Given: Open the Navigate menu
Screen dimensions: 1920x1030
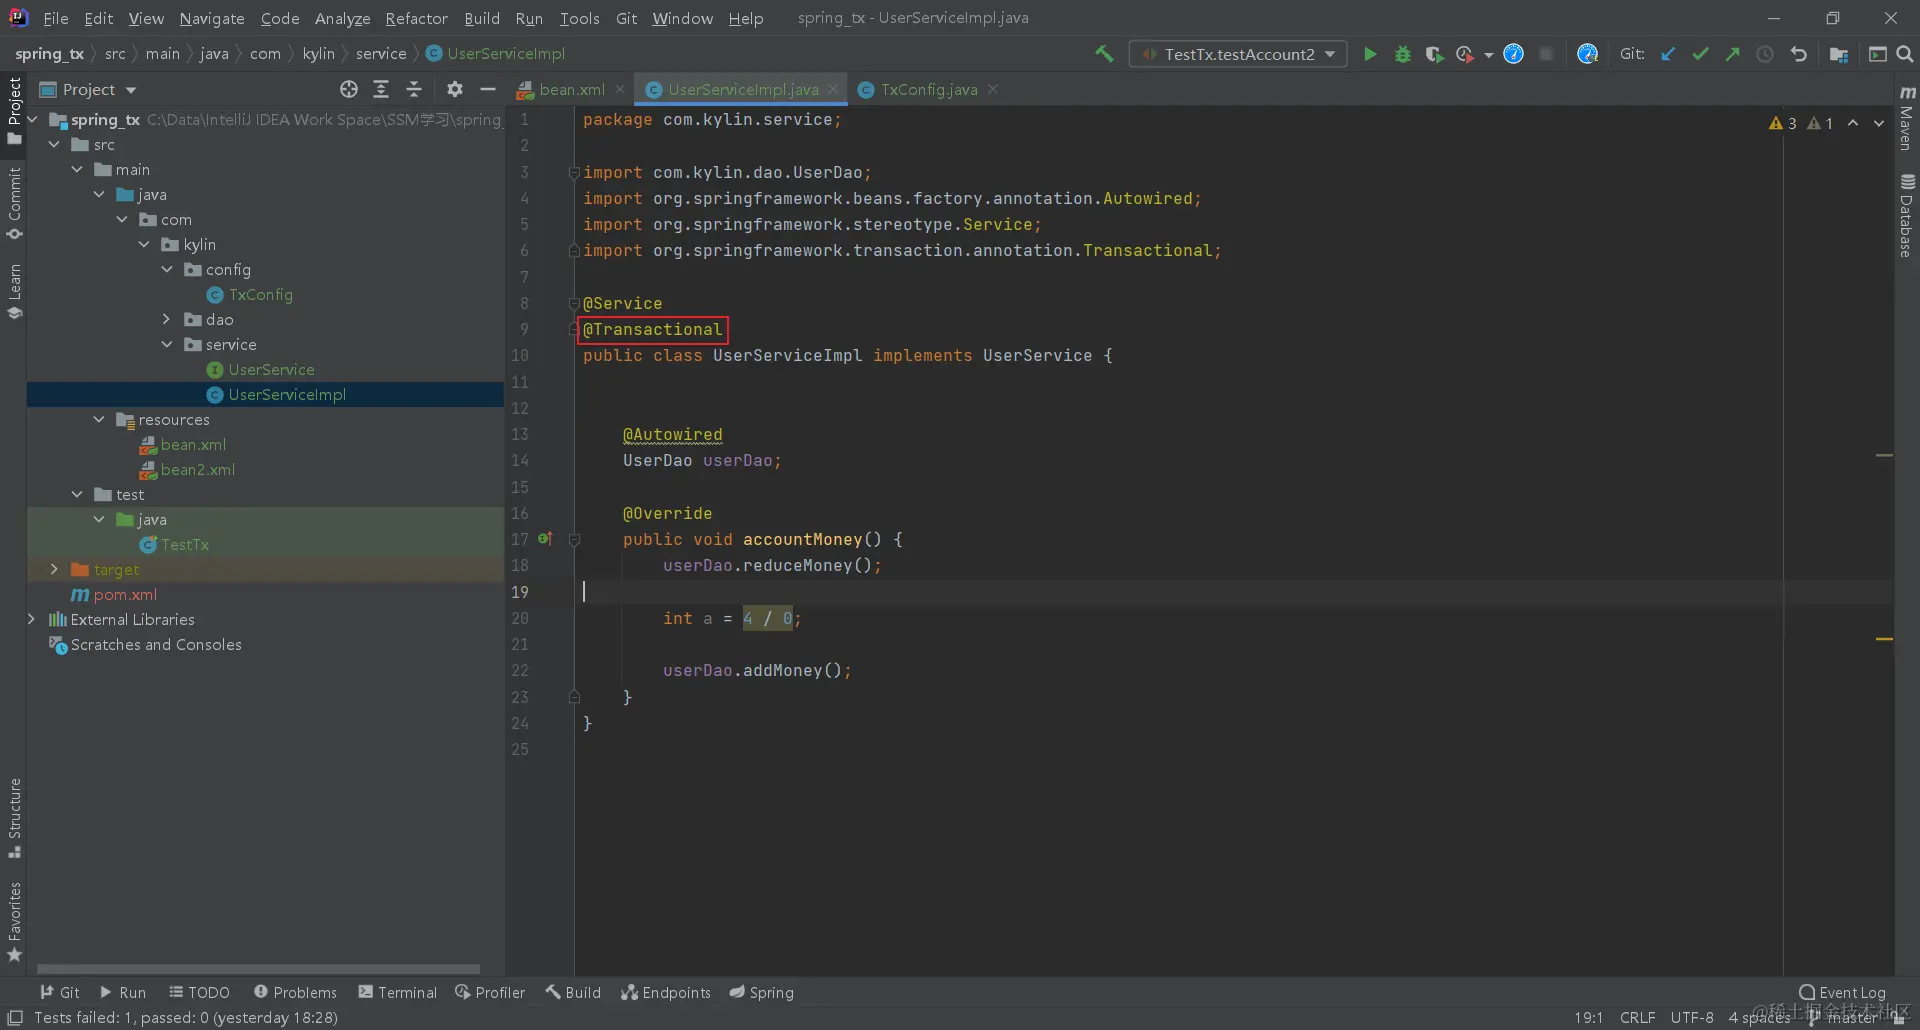Looking at the screenshot, I should [x=212, y=18].
